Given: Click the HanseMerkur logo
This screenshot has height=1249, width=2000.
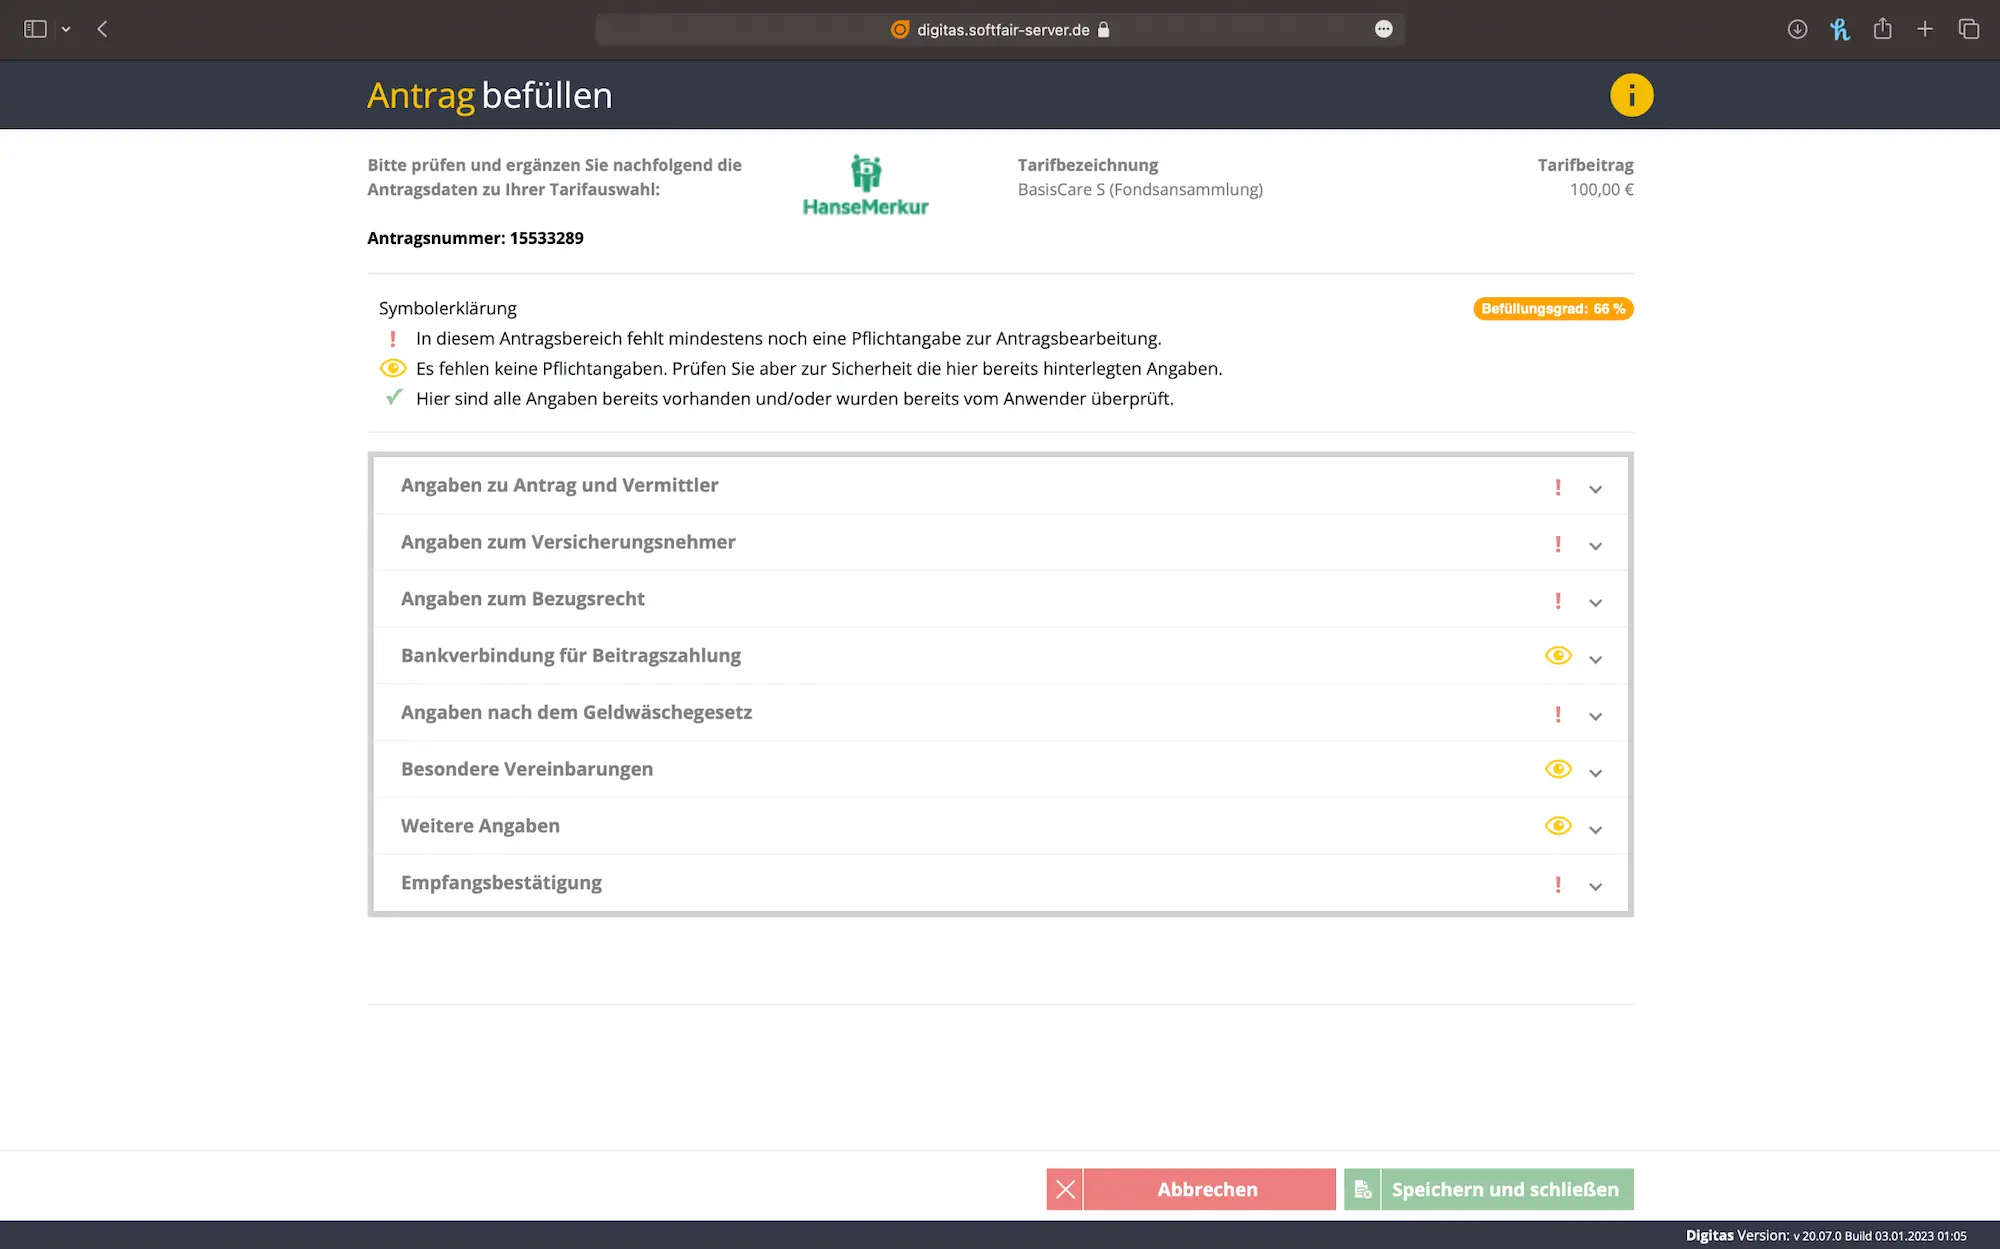Looking at the screenshot, I should click(x=865, y=185).
